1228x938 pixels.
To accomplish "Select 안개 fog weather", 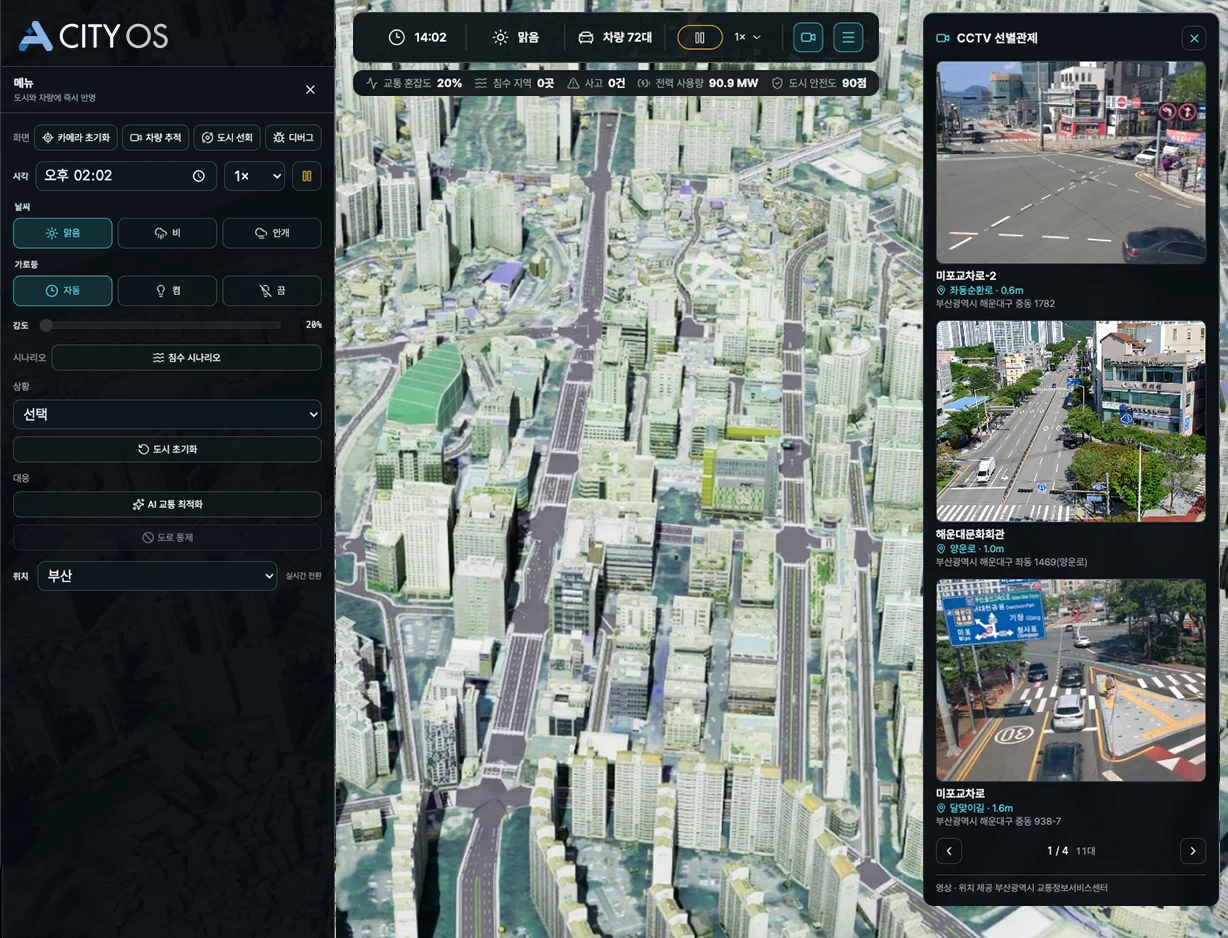I will point(272,233).
